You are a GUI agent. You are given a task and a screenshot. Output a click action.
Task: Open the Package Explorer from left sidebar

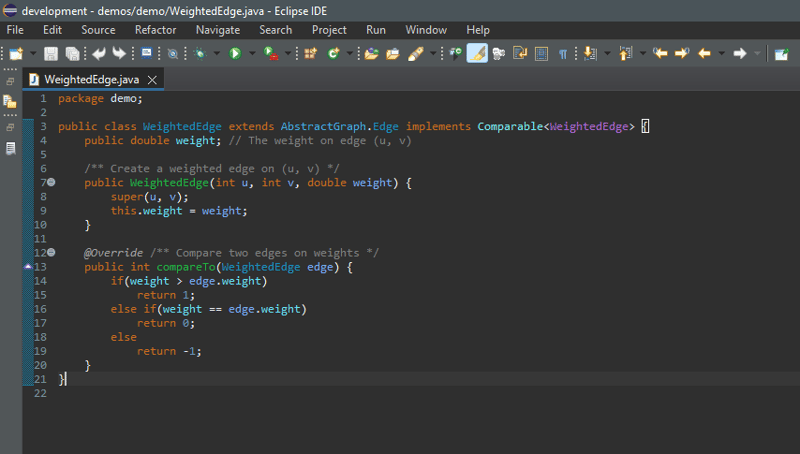coord(10,101)
